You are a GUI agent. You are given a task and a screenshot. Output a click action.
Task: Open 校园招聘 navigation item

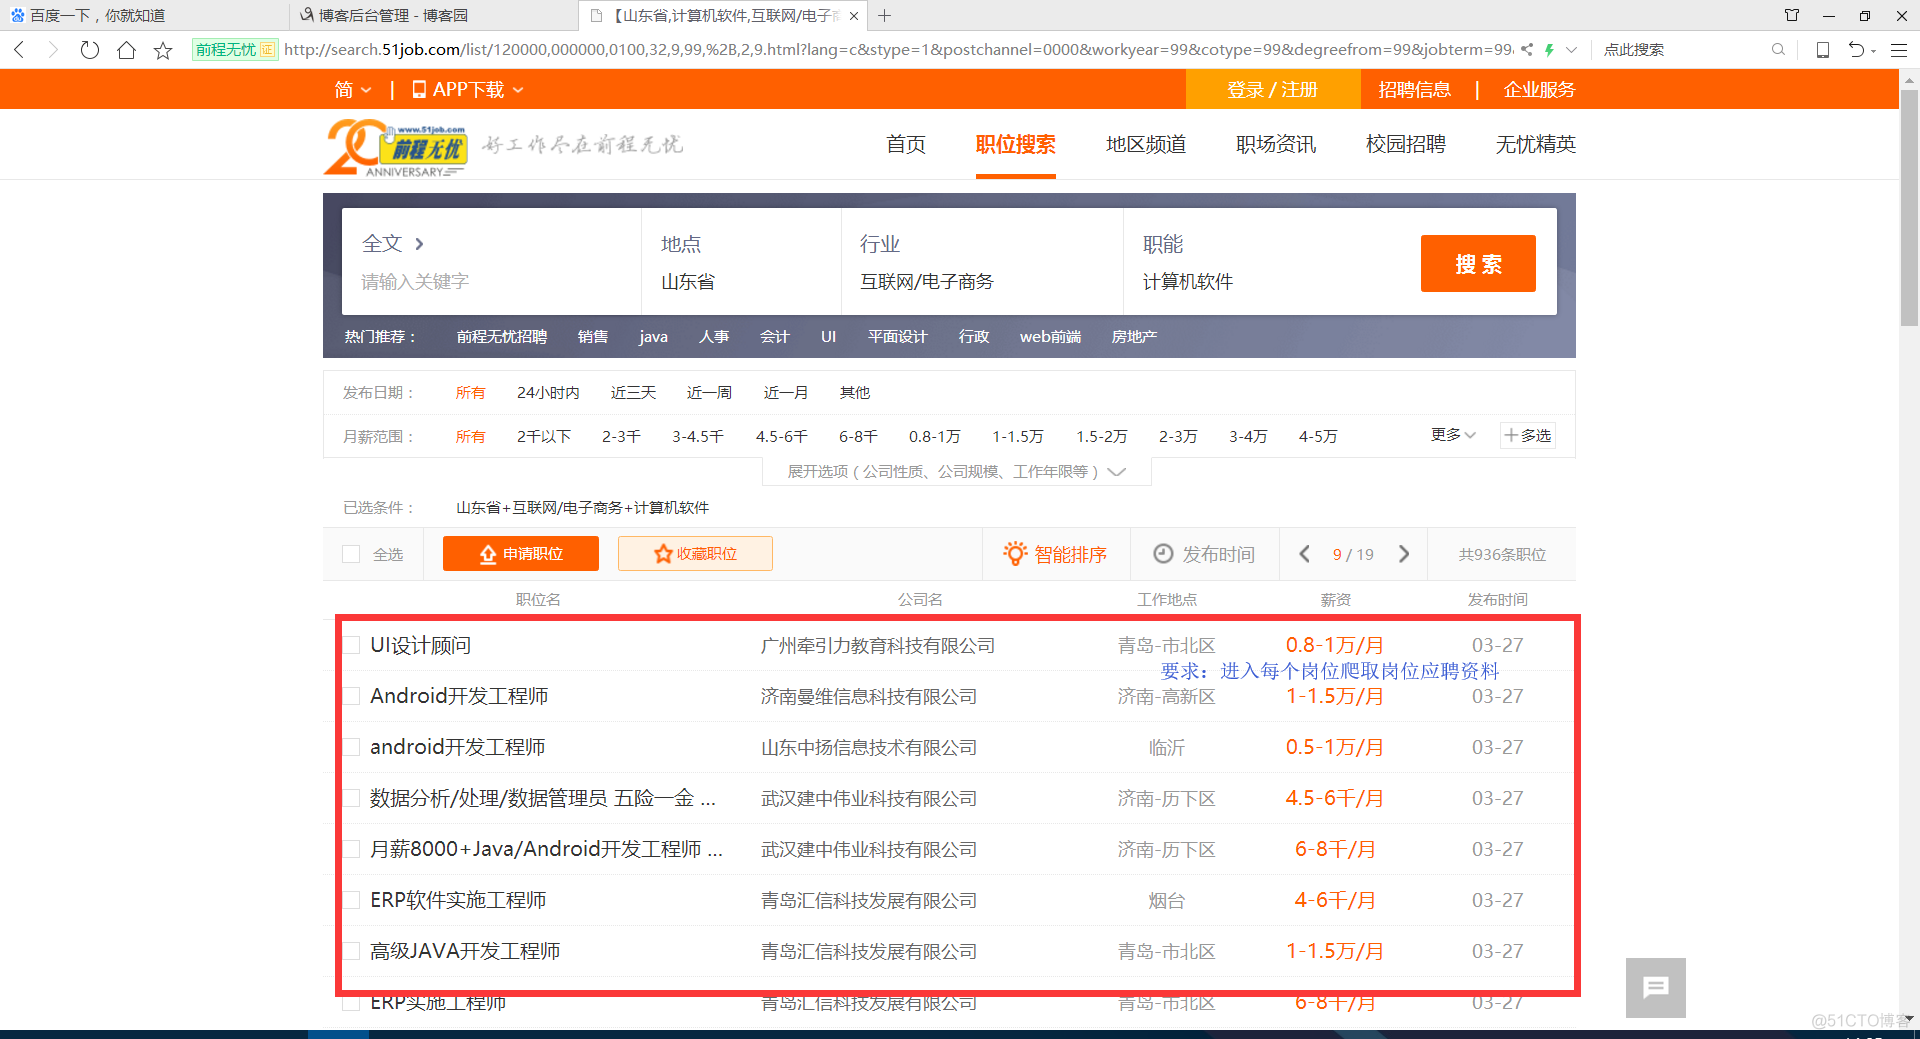pyautogui.click(x=1406, y=145)
